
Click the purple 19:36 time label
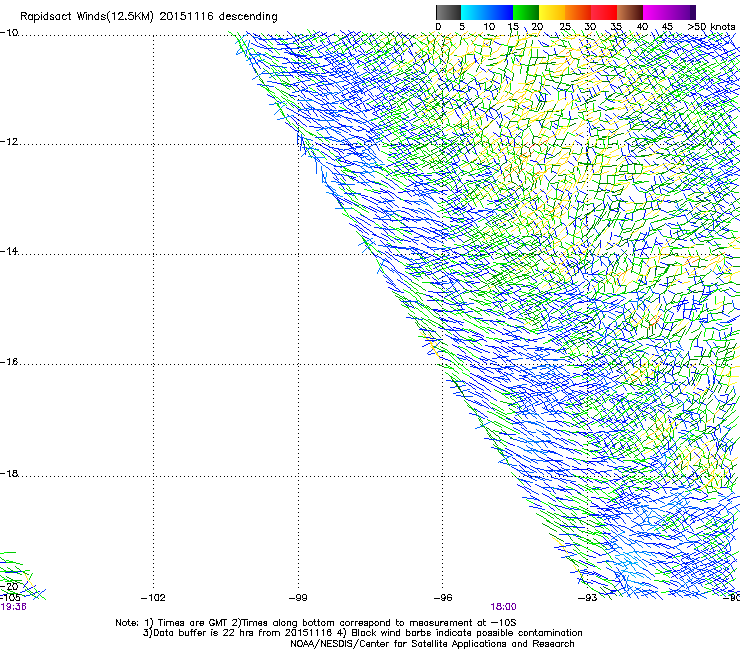(13, 607)
